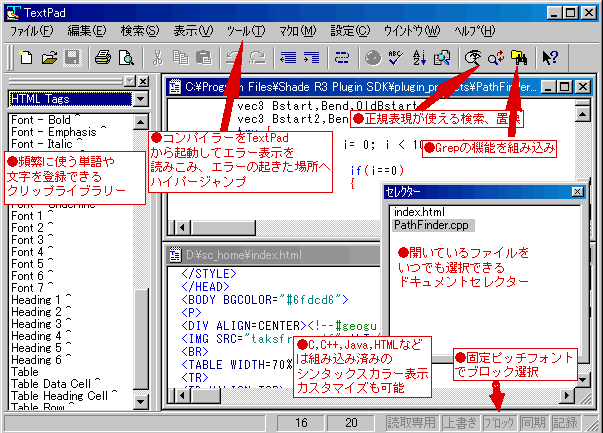Select "Table Heading Cell" clip entry
Image resolution: width=603 pixels, height=433 pixels.
pyautogui.click(x=64, y=396)
